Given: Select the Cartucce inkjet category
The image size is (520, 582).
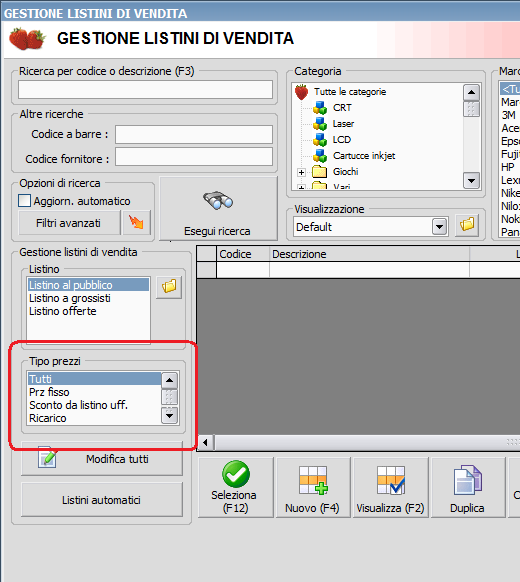Looking at the screenshot, I should pos(364,156).
